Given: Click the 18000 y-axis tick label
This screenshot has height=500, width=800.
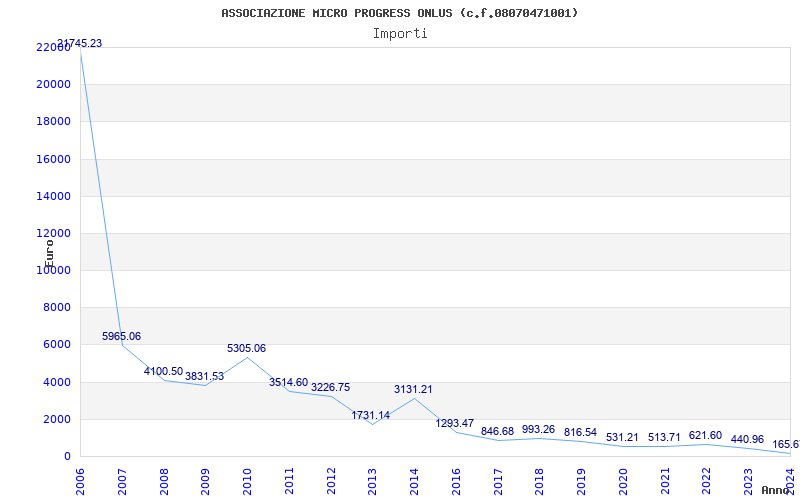Looking at the screenshot, I should click(x=53, y=121).
